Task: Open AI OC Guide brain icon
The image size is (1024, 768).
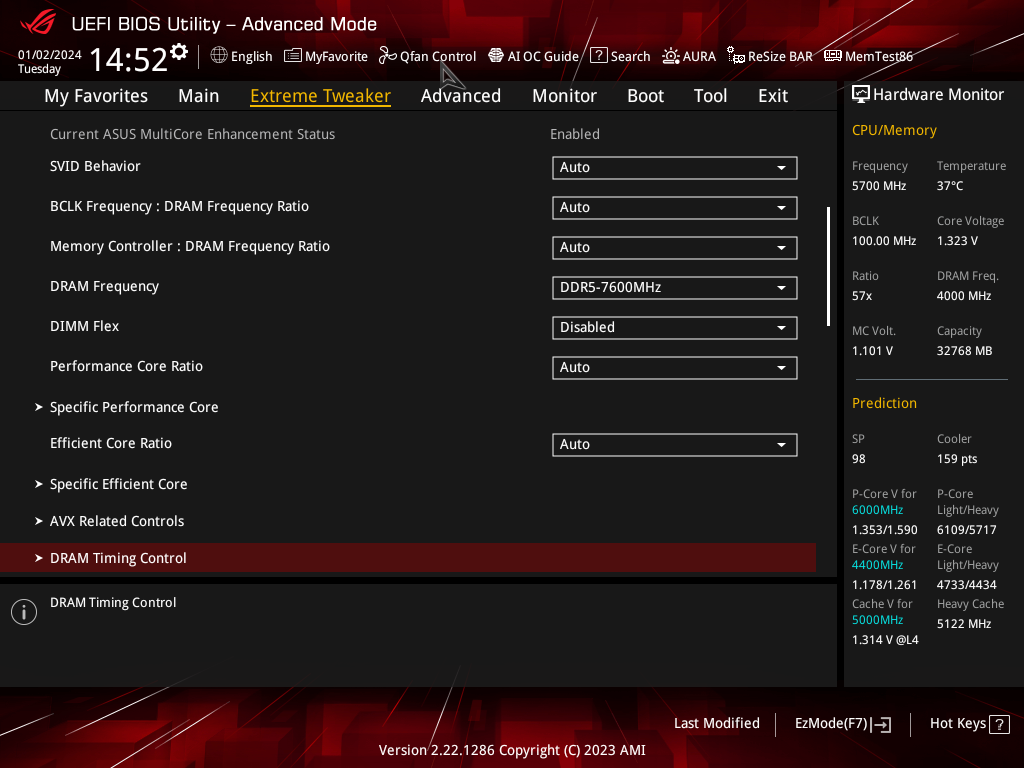Action: tap(496, 56)
